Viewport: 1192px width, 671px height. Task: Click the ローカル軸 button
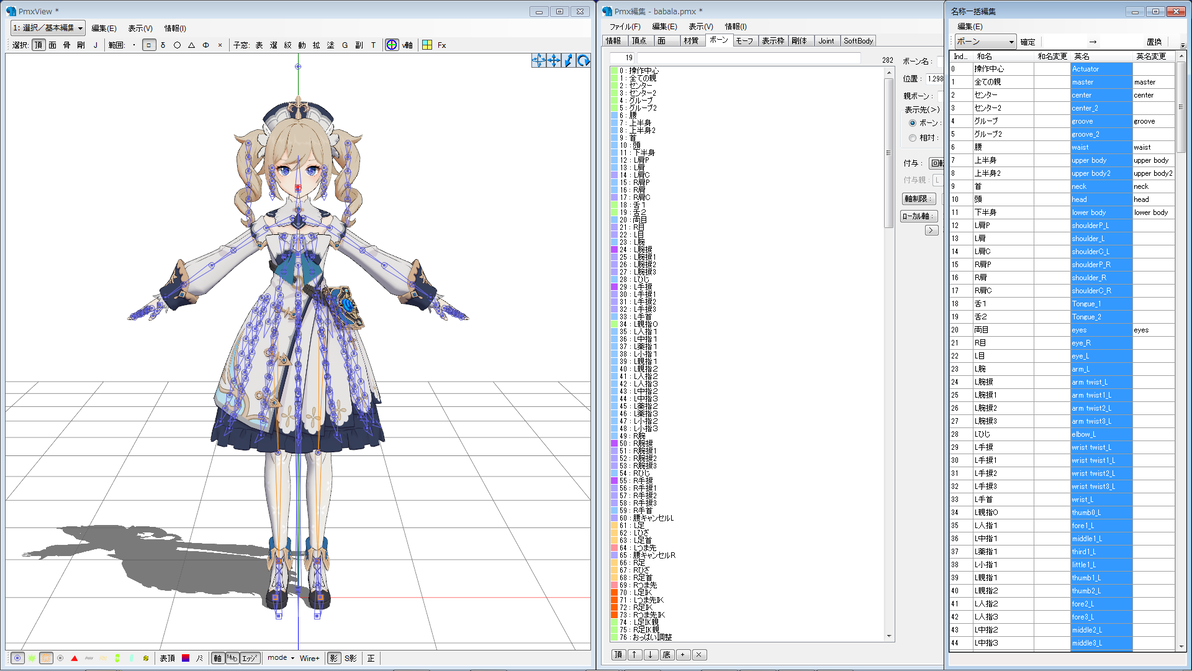pos(918,217)
